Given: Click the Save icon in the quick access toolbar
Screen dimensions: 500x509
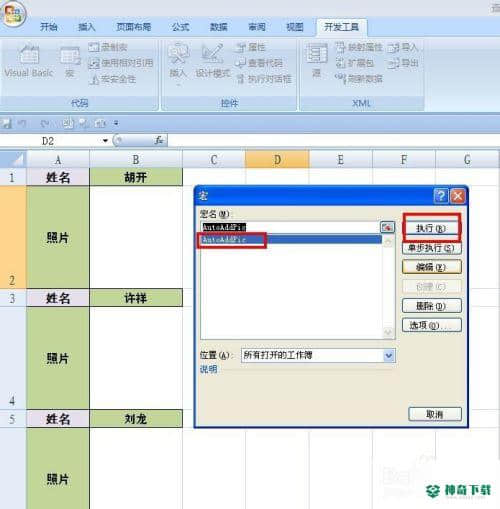Looking at the screenshot, I should pos(6,124).
